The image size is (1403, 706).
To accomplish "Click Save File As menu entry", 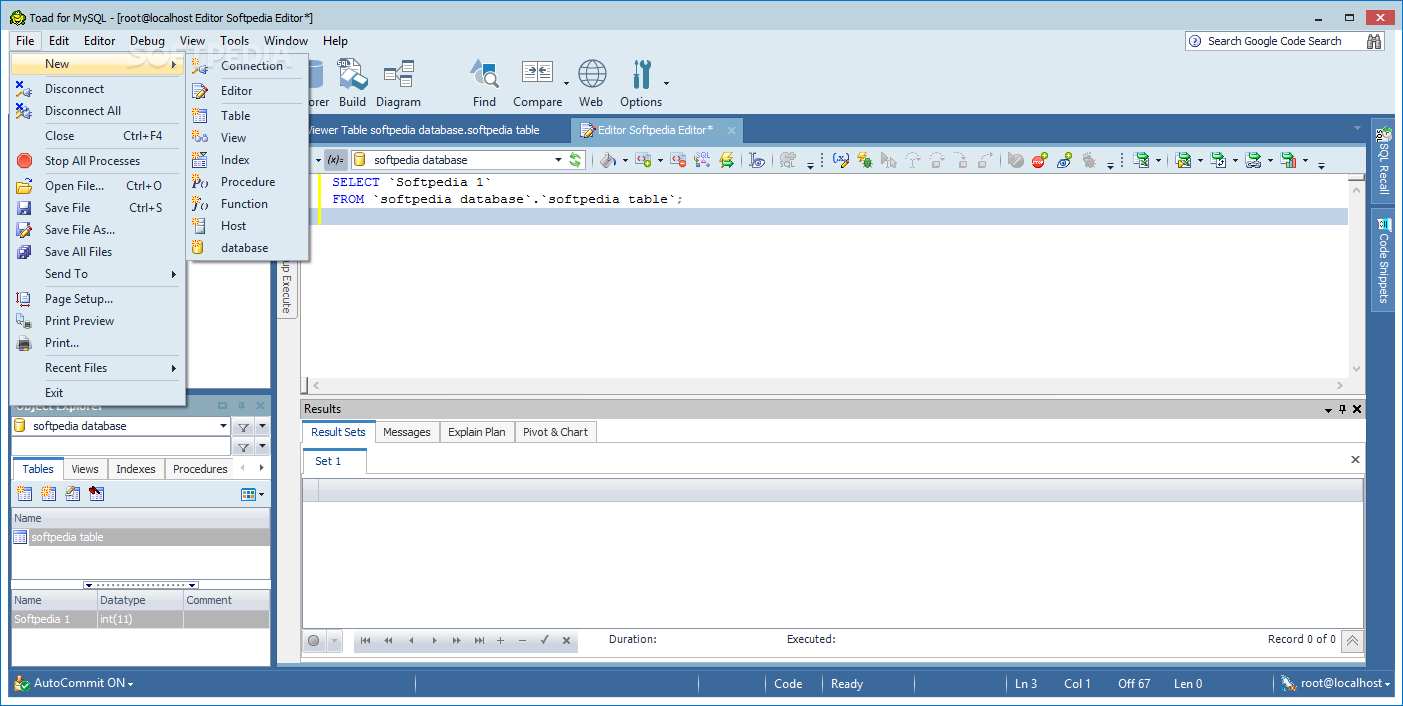I will pos(97,230).
